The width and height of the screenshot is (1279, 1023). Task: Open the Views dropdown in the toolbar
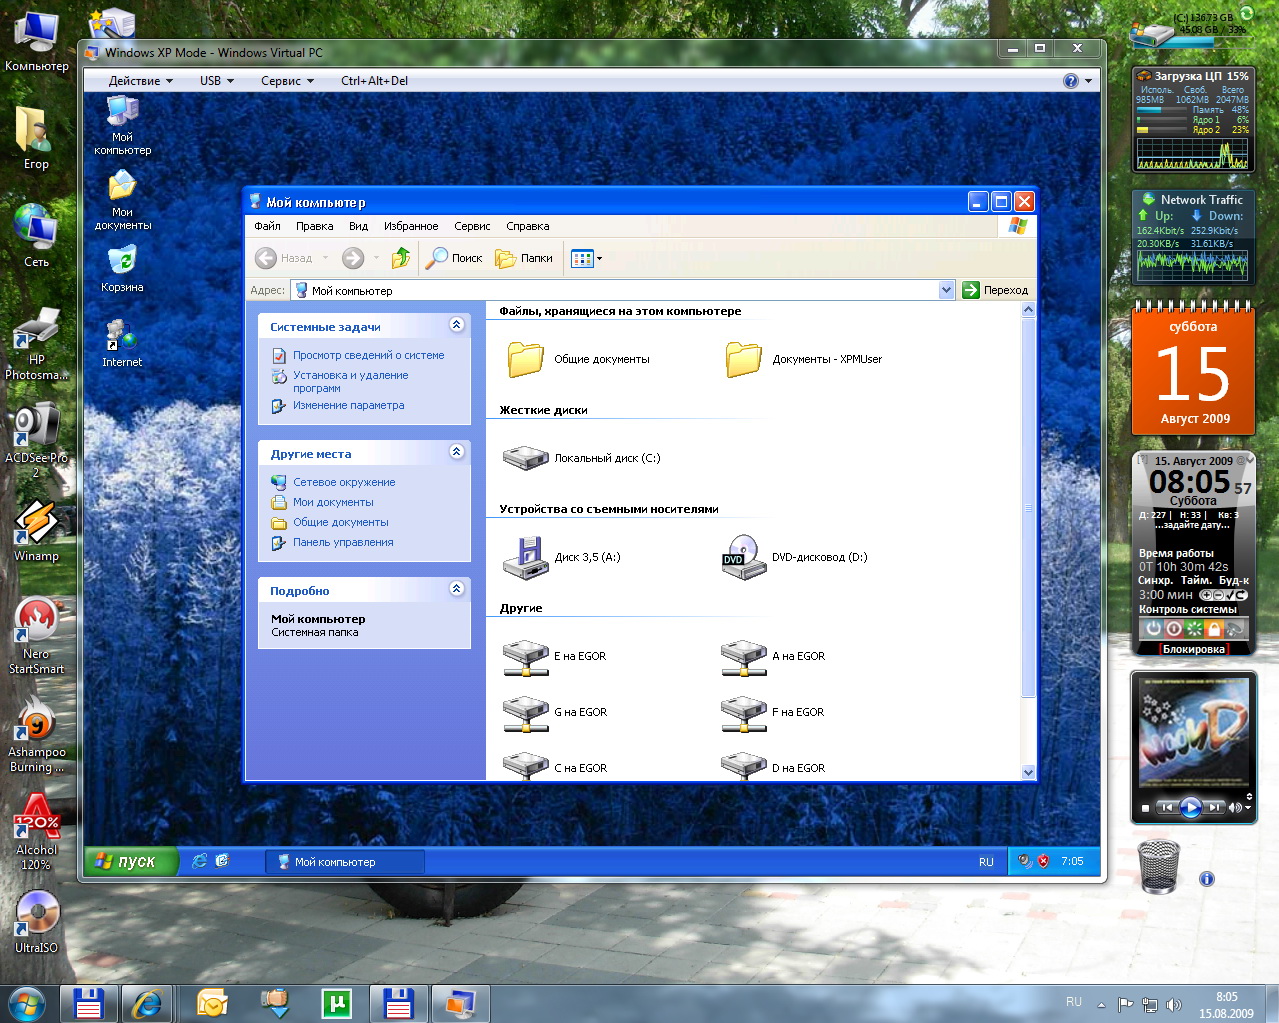tap(586, 258)
